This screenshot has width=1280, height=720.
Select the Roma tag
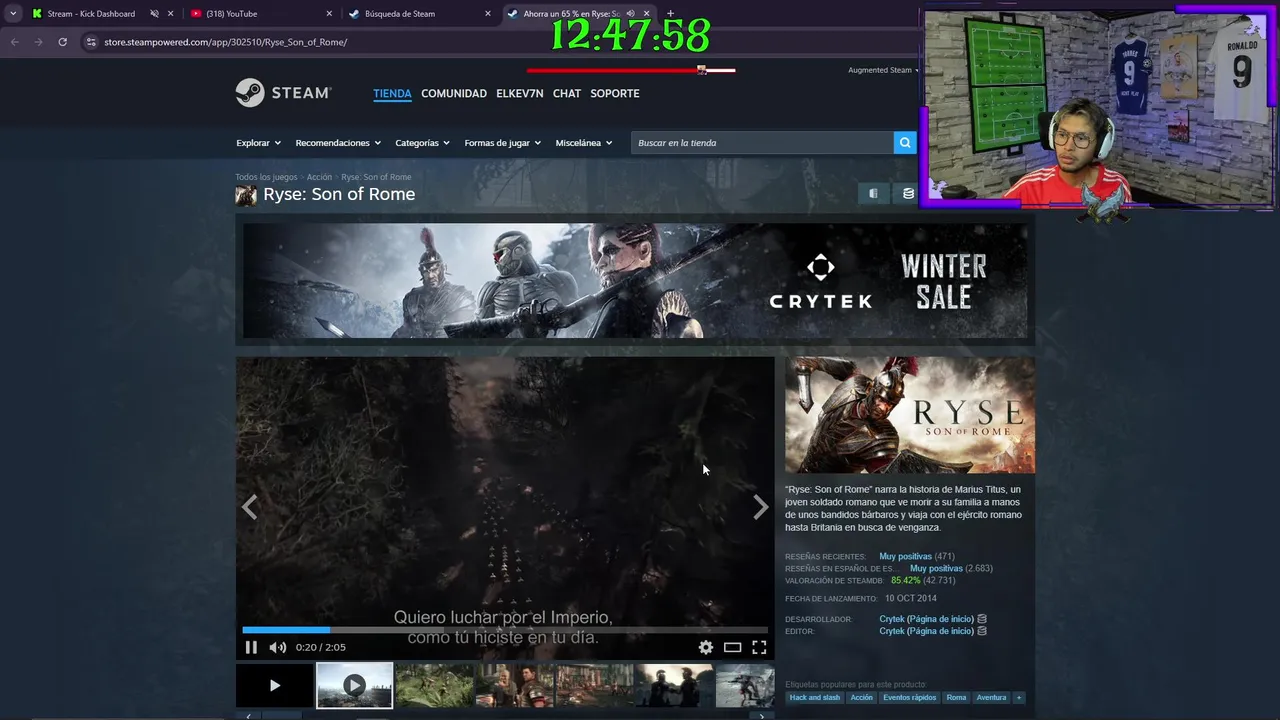[x=957, y=697]
